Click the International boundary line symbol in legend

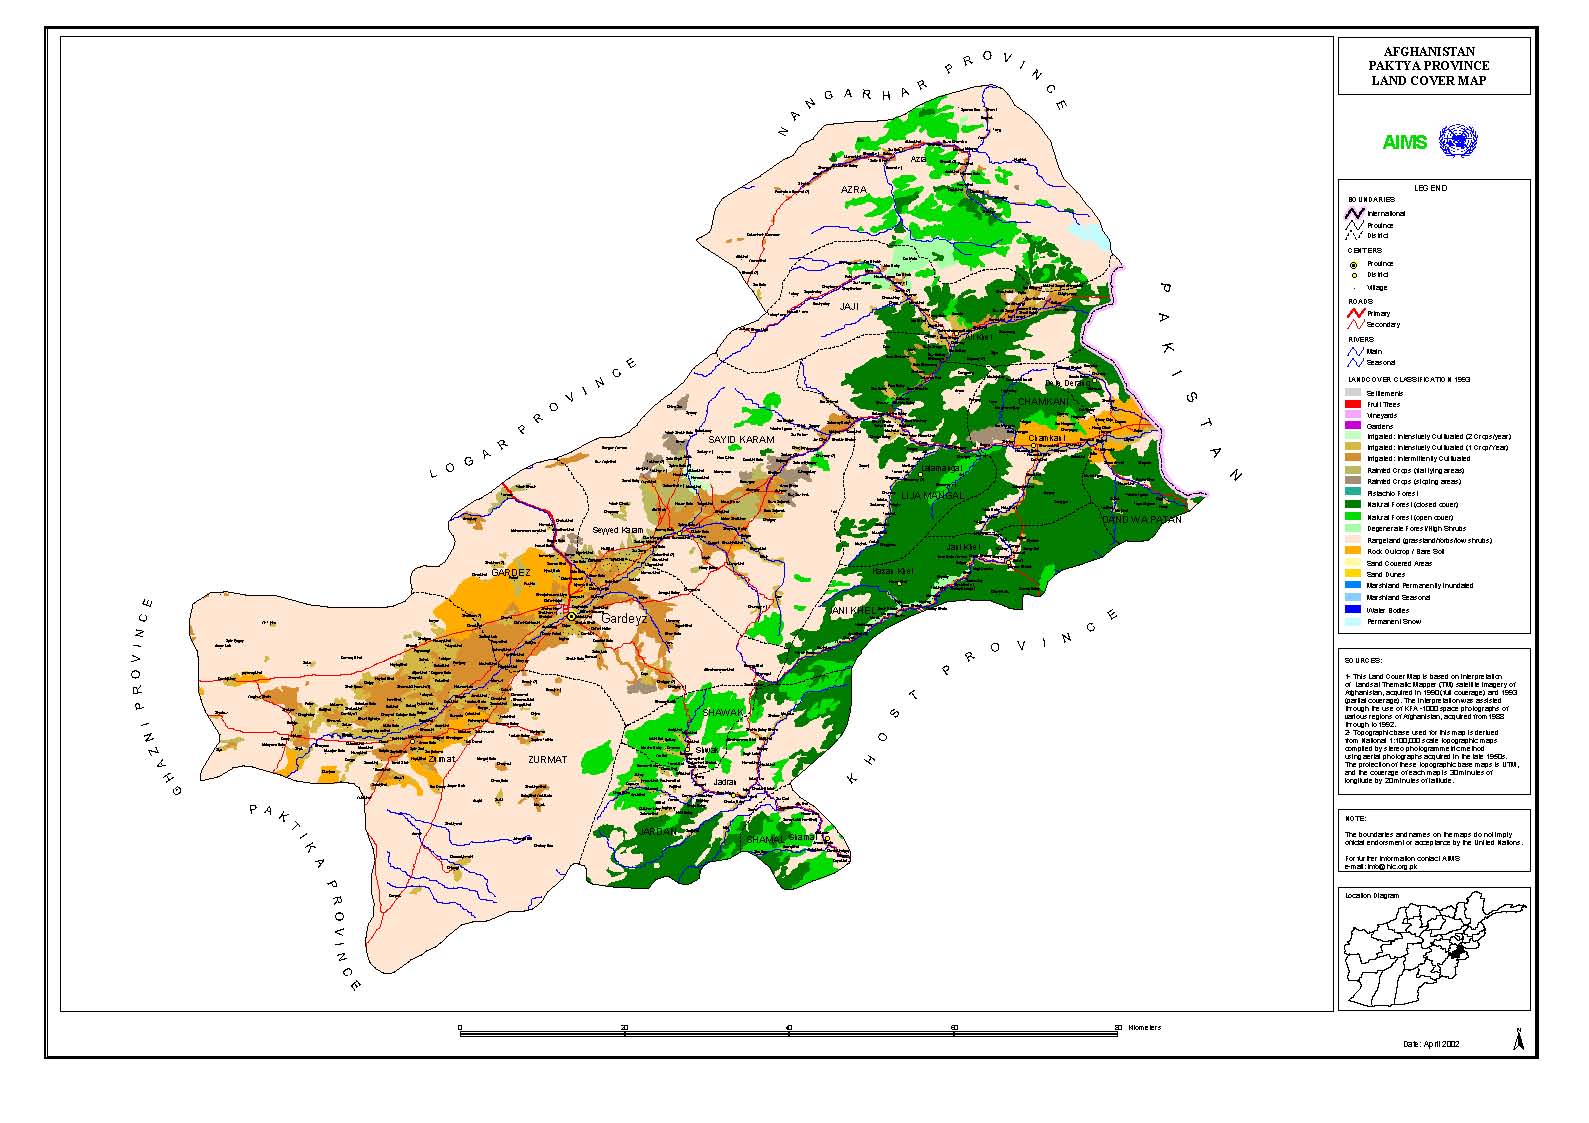1354,213
